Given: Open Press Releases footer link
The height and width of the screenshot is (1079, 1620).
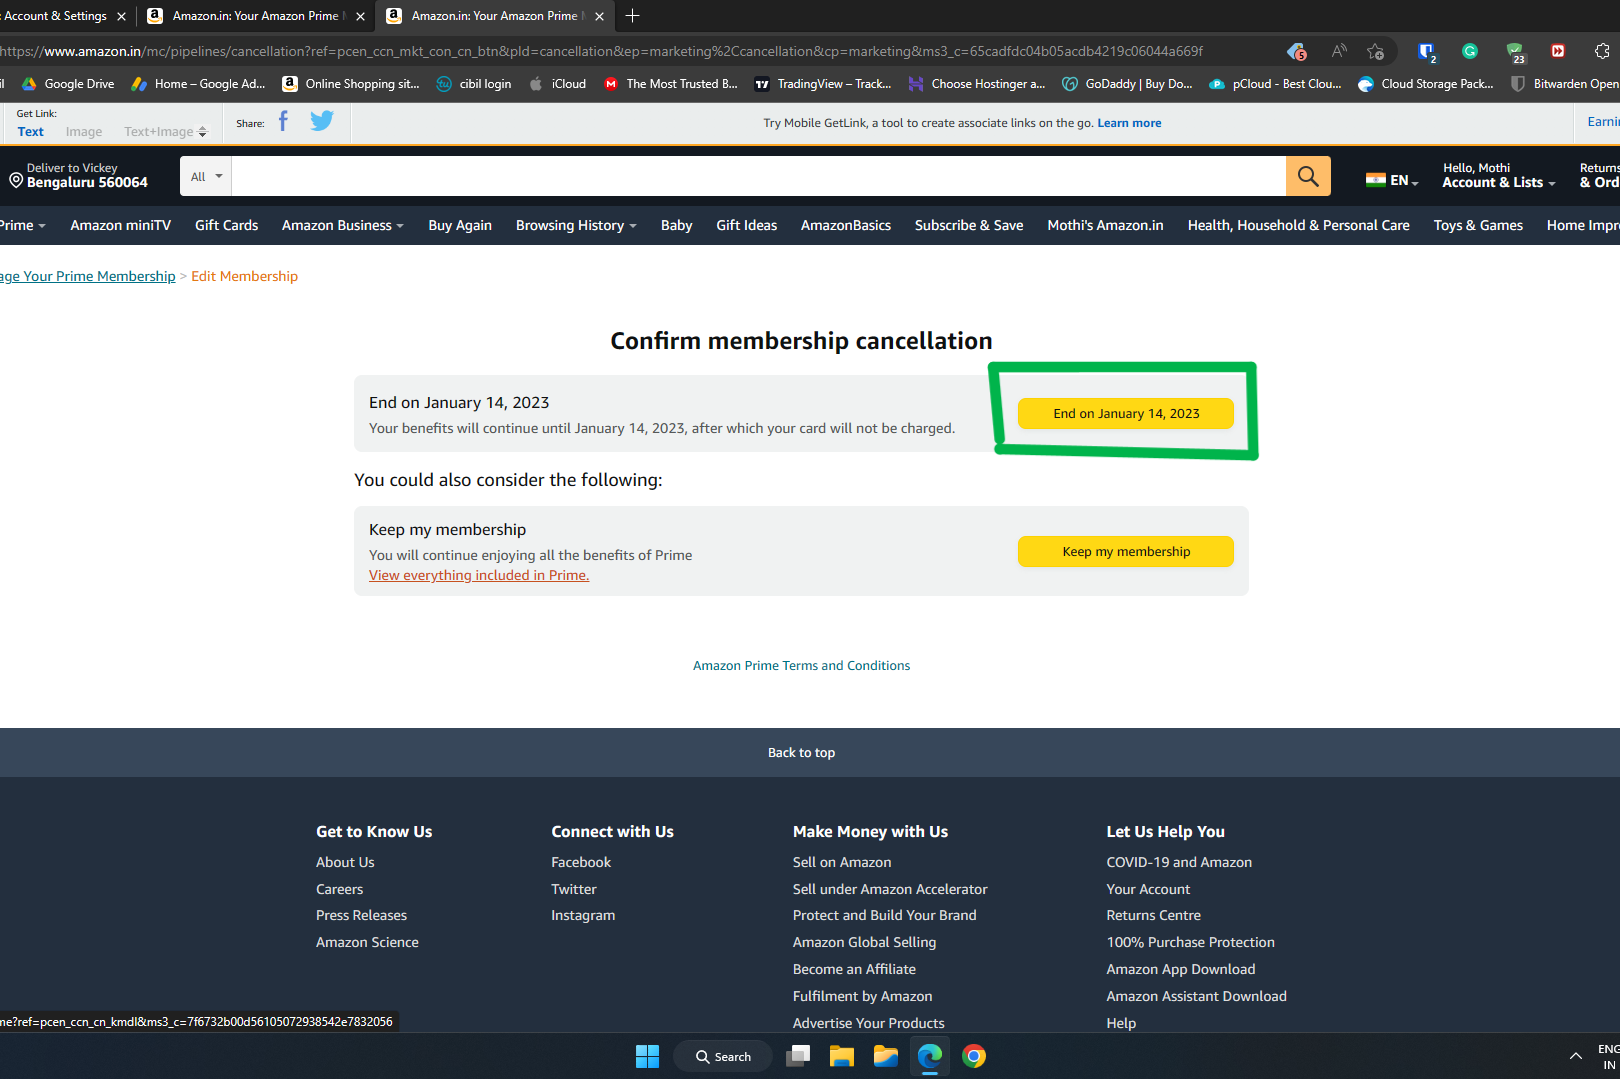Looking at the screenshot, I should pos(362,915).
